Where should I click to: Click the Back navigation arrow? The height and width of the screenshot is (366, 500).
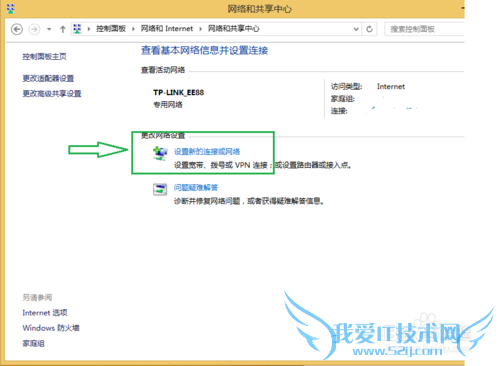tap(17, 29)
